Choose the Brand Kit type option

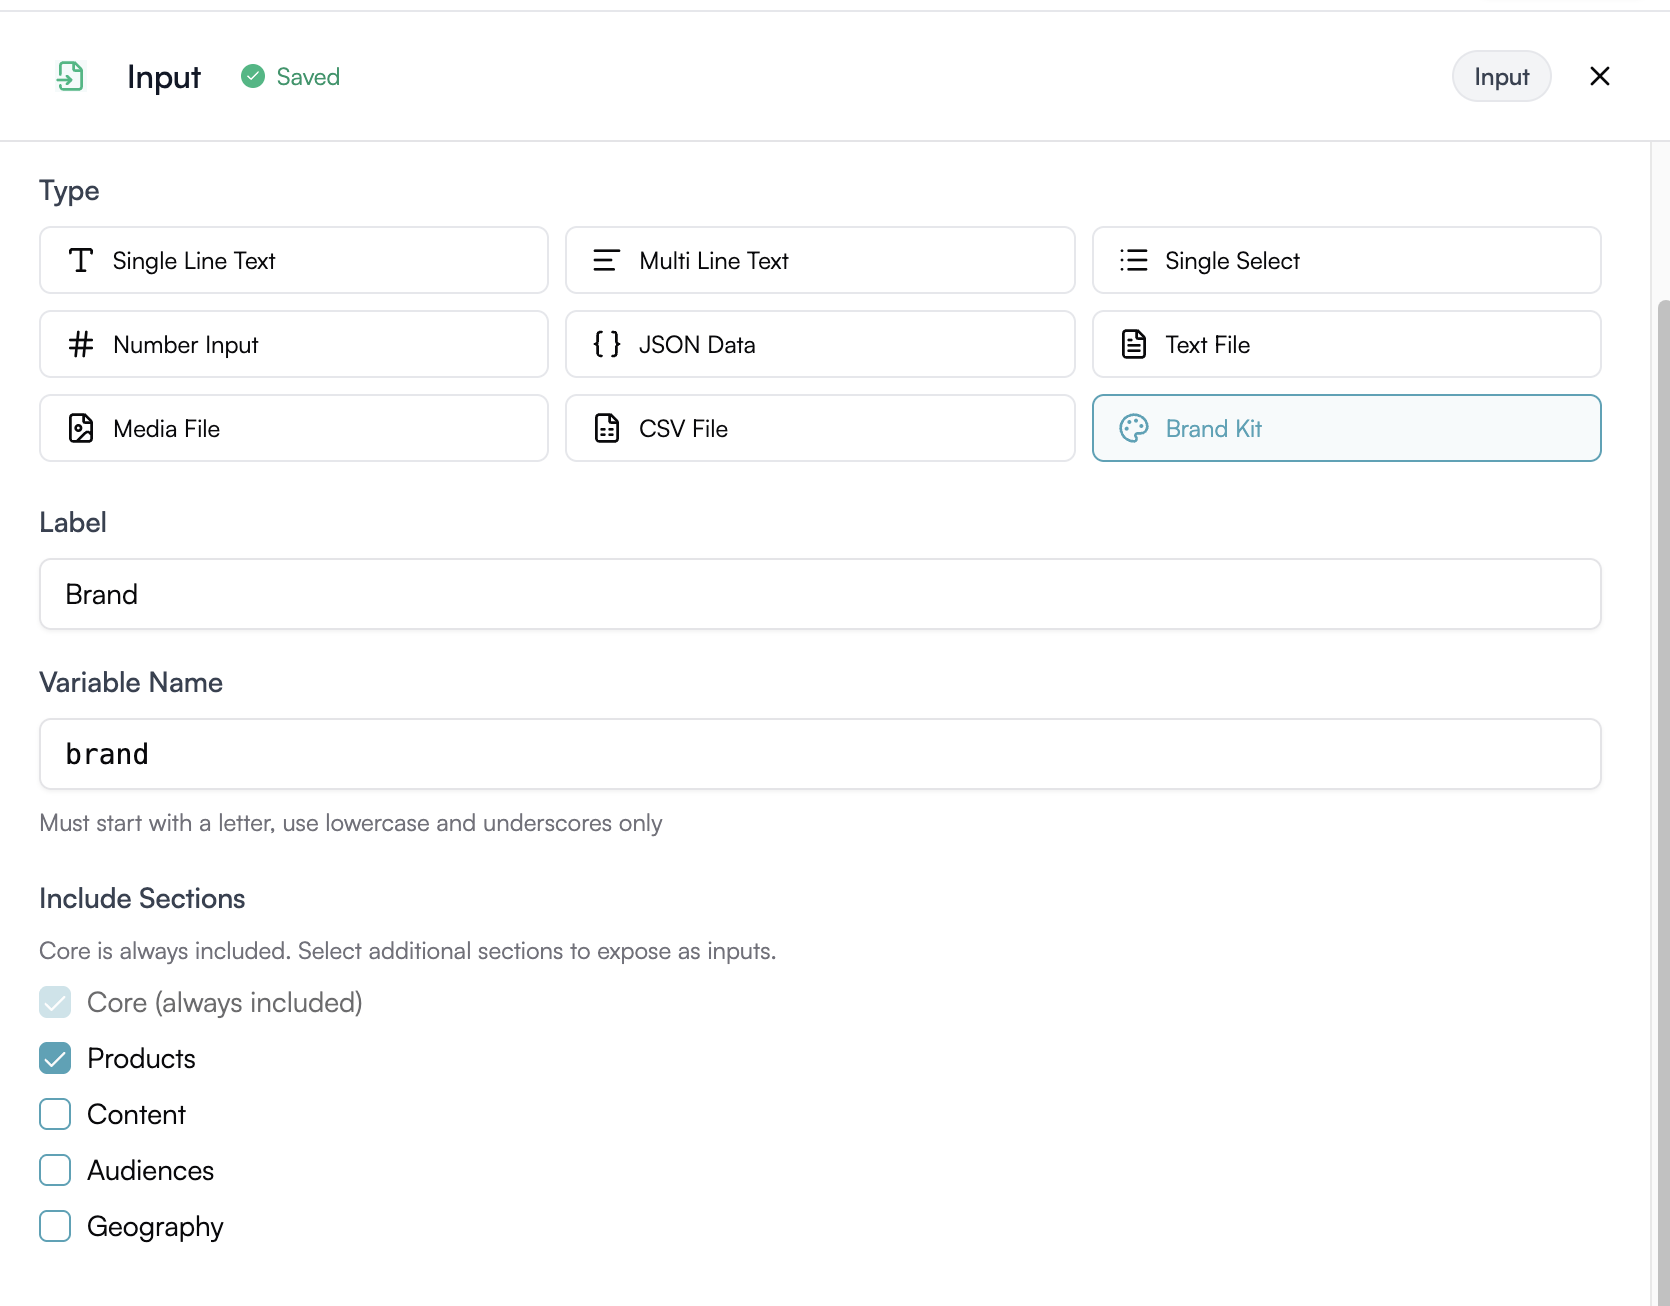[1346, 428]
